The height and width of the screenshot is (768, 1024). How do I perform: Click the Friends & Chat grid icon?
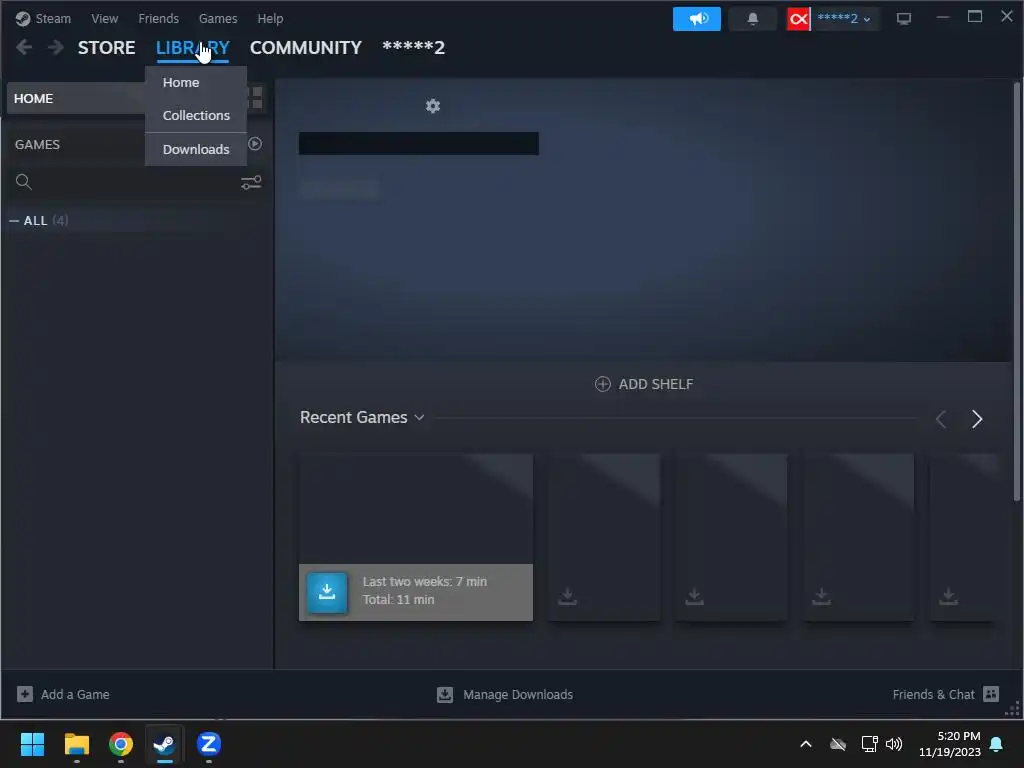click(x=991, y=694)
